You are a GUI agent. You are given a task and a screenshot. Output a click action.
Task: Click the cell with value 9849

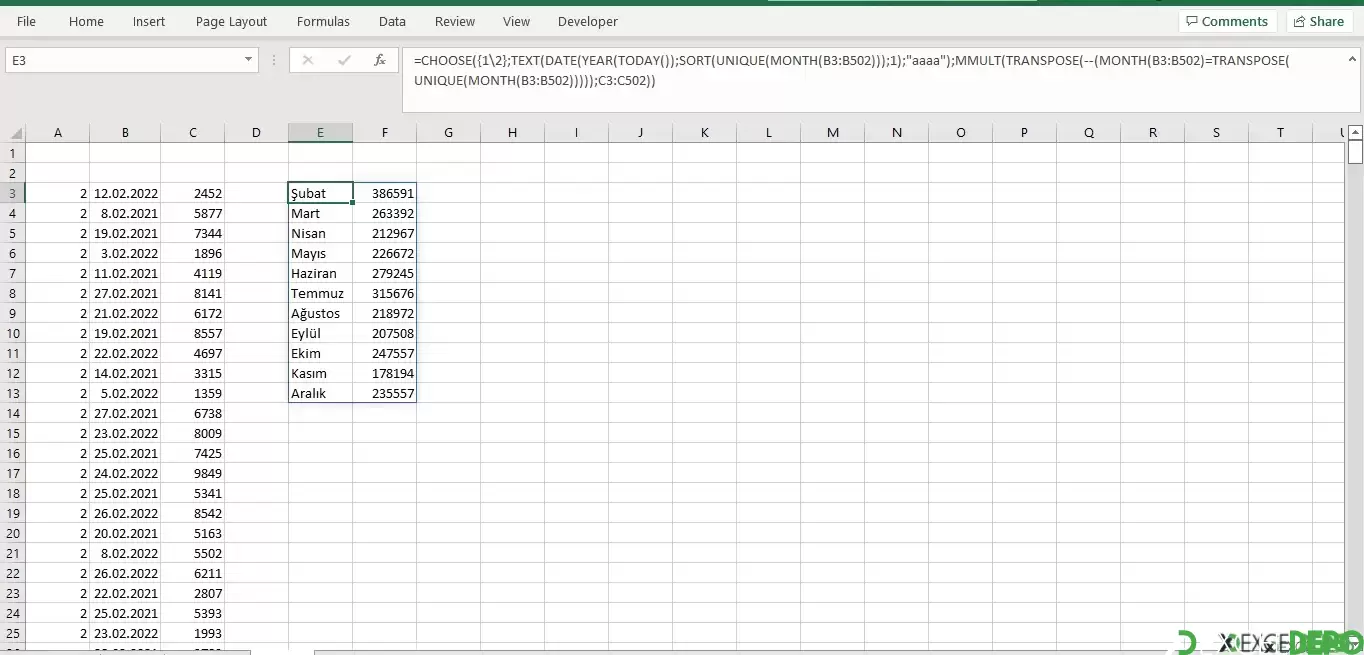pos(193,473)
